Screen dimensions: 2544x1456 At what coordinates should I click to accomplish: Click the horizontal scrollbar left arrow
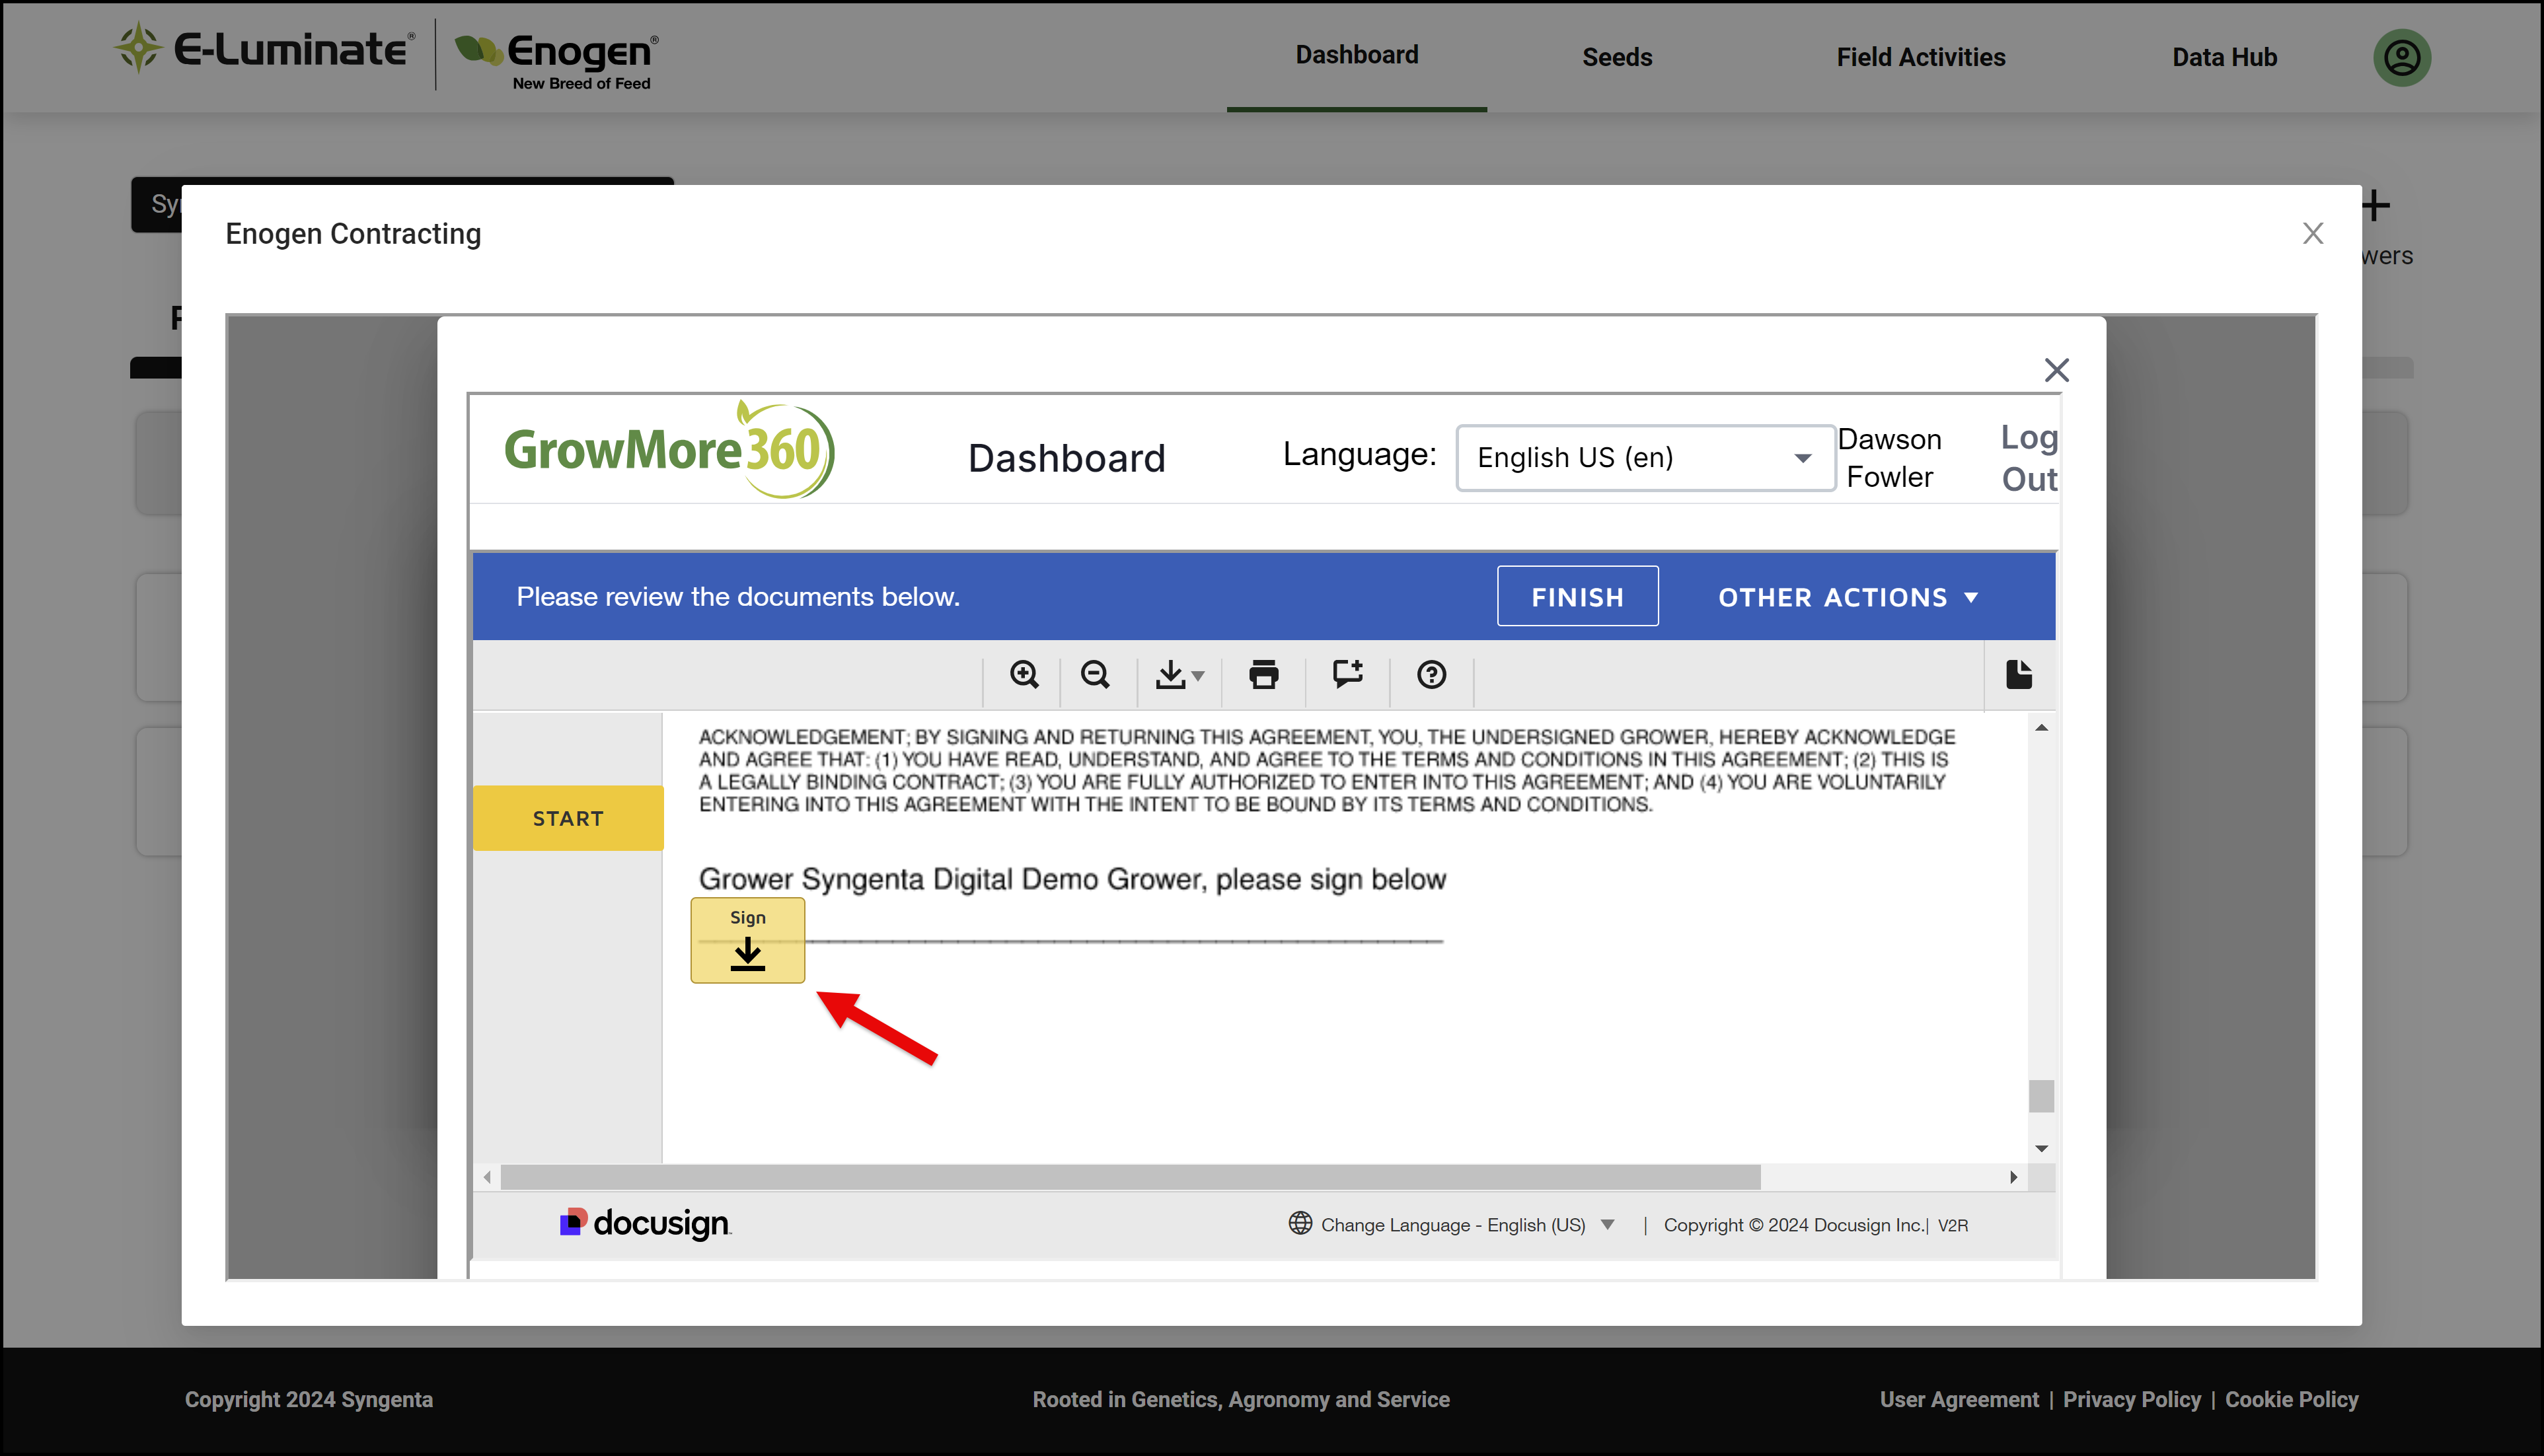point(487,1177)
